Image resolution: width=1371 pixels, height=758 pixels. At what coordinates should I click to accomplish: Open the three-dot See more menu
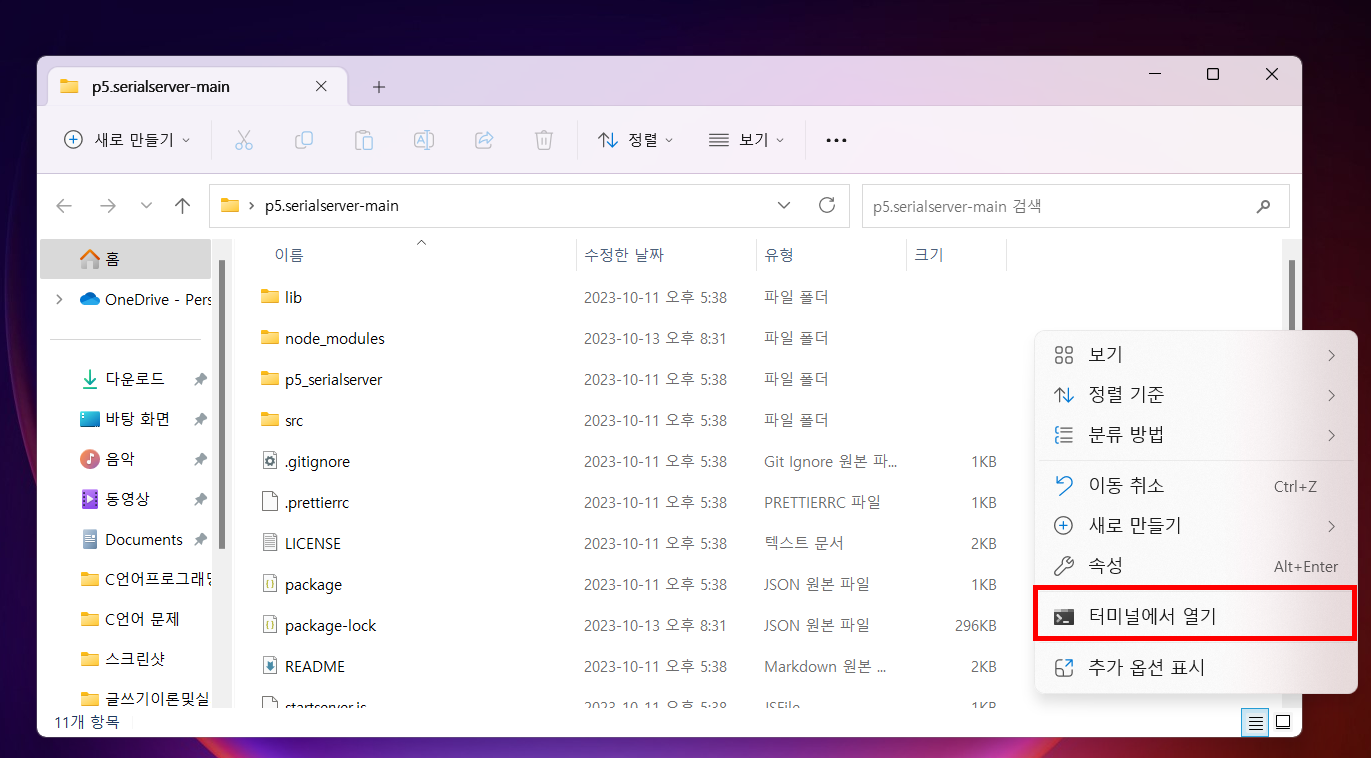coord(836,140)
